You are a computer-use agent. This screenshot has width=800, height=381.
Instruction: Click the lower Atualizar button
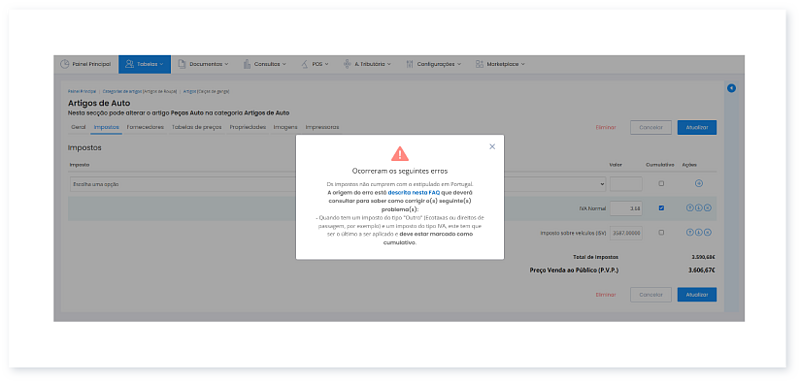click(697, 295)
